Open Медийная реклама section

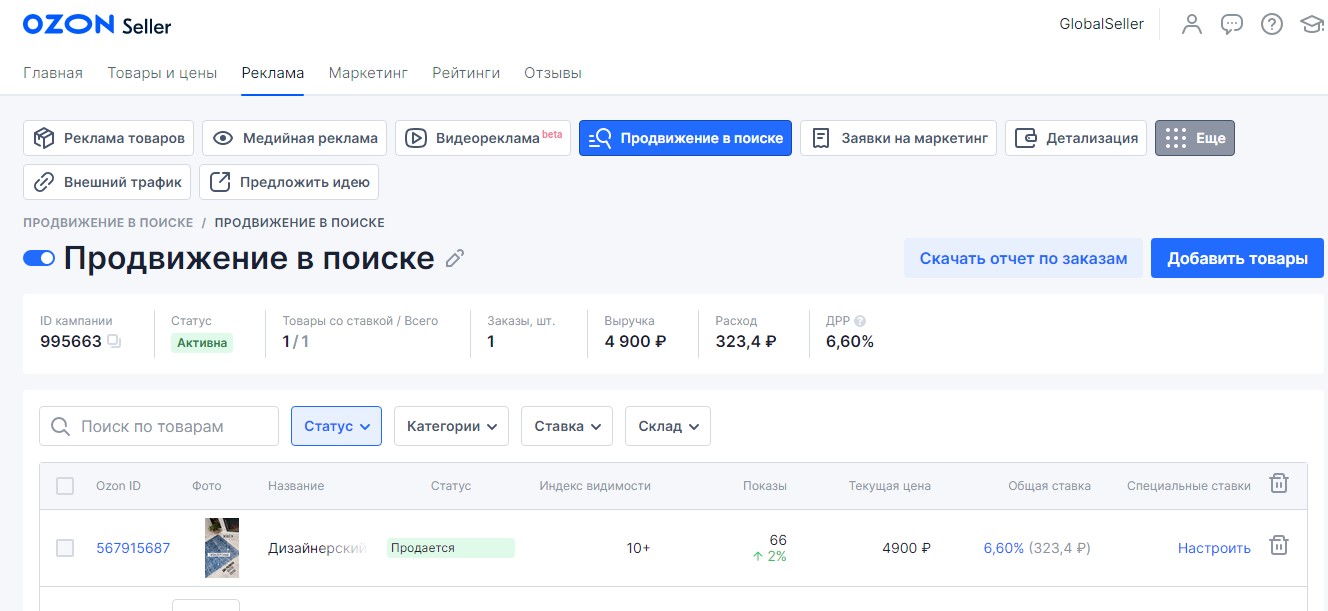click(294, 138)
